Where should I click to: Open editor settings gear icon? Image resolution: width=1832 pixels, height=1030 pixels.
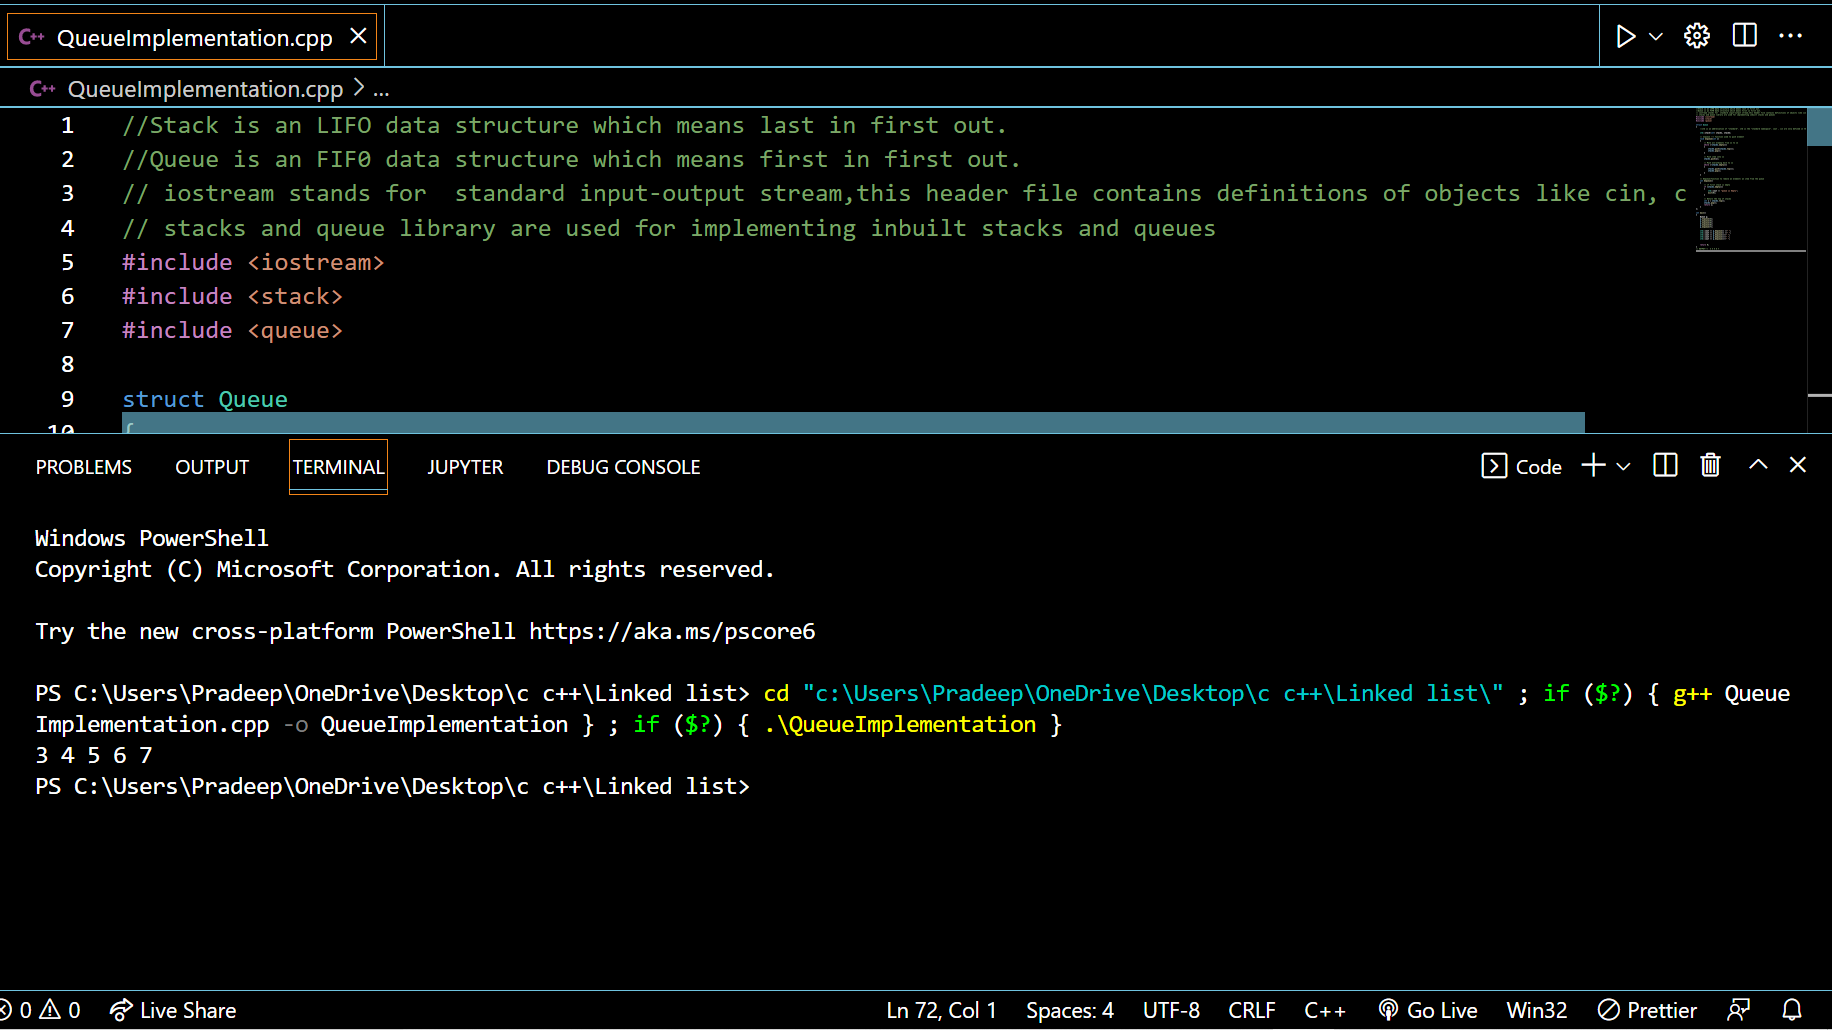click(x=1697, y=37)
